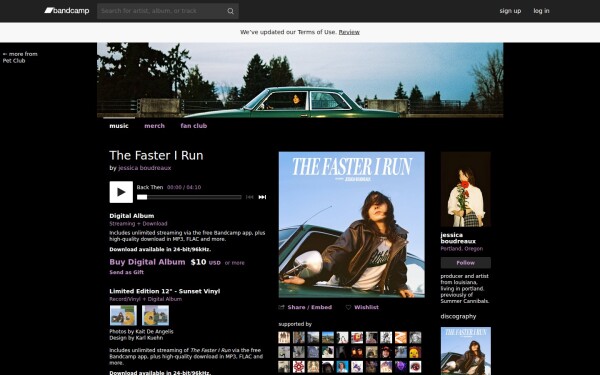
Task: Open first supporter avatar in top row
Action: coord(284,338)
